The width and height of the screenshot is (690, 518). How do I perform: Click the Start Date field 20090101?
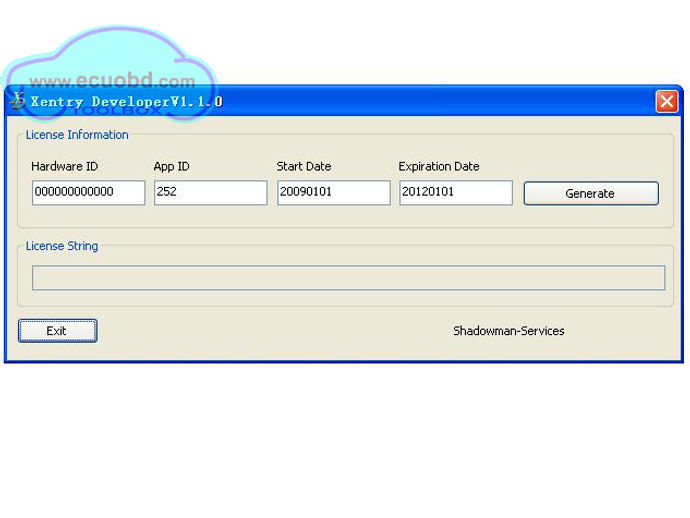point(334,192)
